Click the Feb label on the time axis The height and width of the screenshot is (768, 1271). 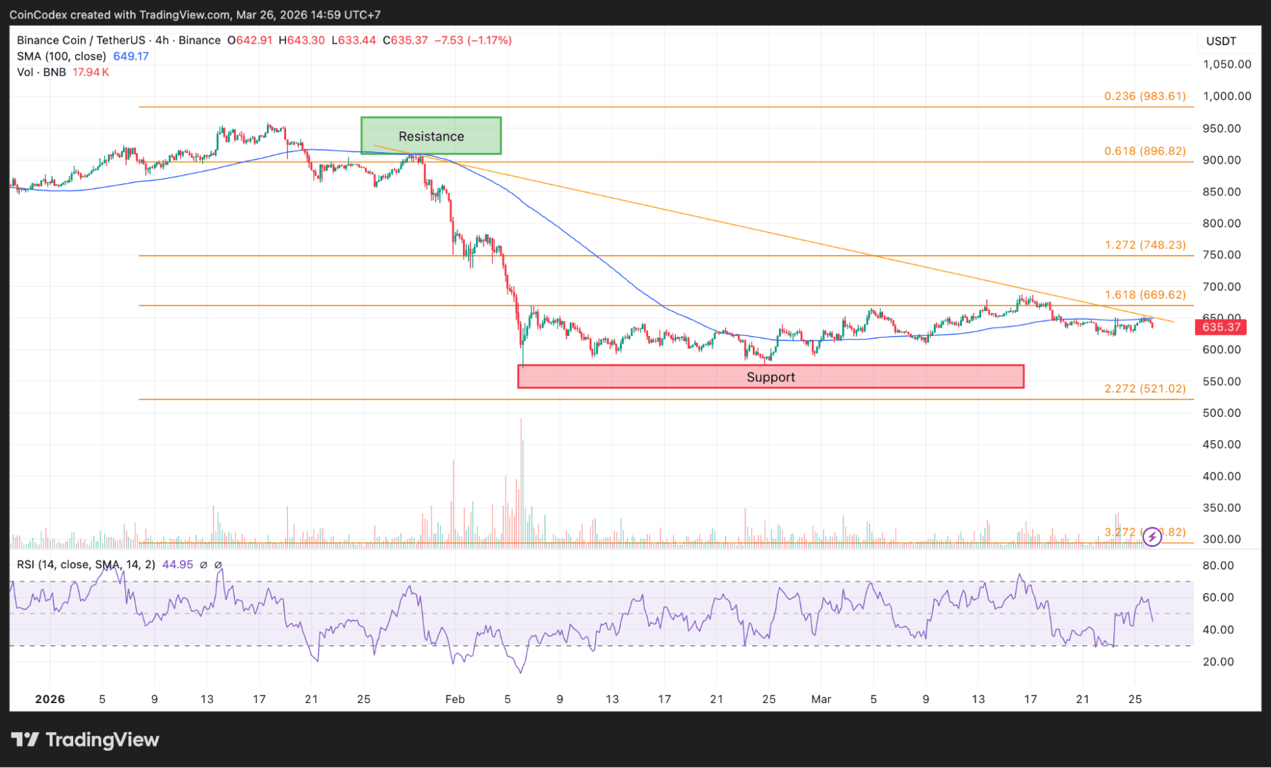455,699
